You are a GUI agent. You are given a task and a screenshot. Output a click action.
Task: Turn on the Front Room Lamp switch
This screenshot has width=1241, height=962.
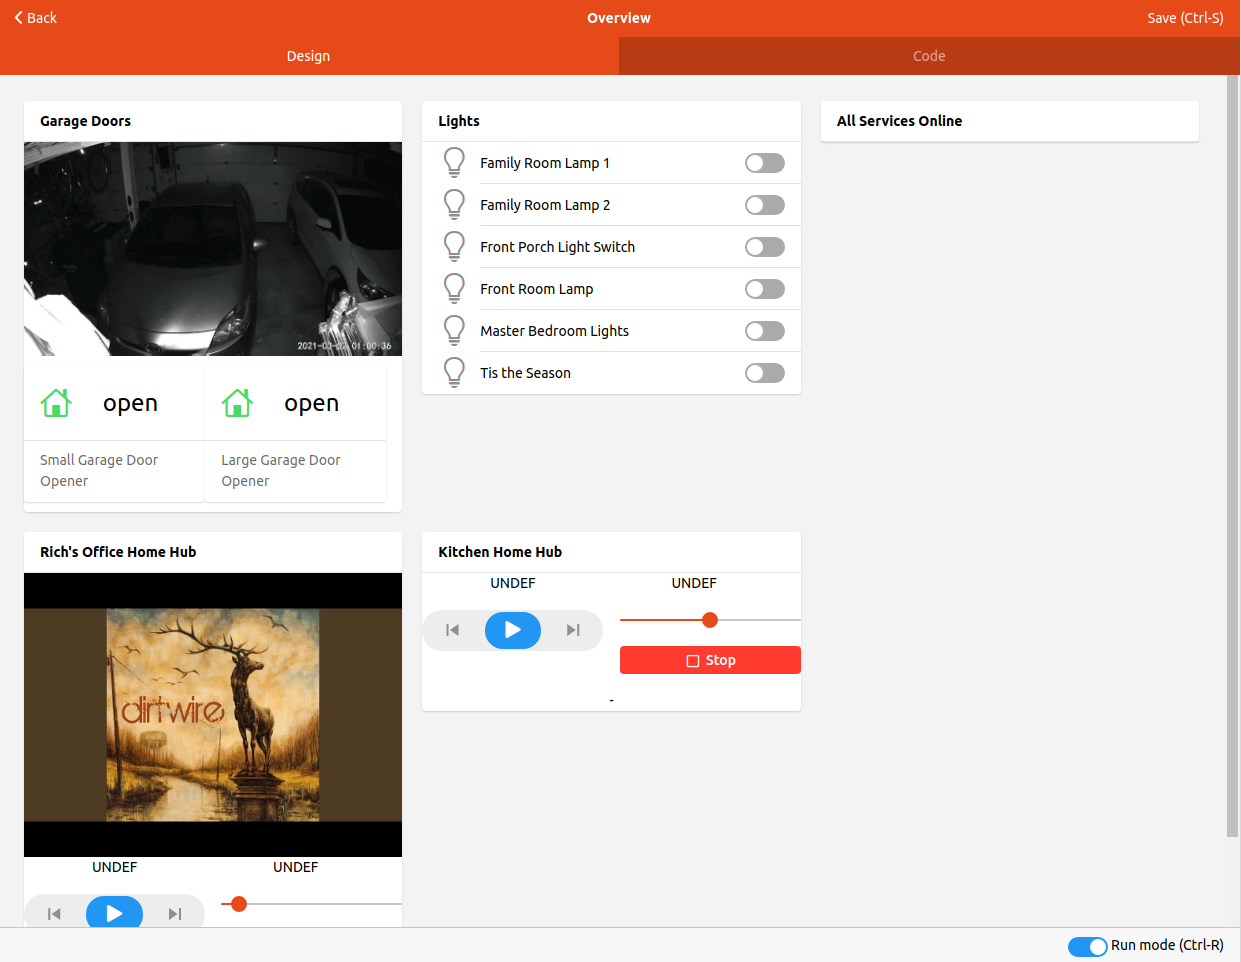pyautogui.click(x=764, y=288)
